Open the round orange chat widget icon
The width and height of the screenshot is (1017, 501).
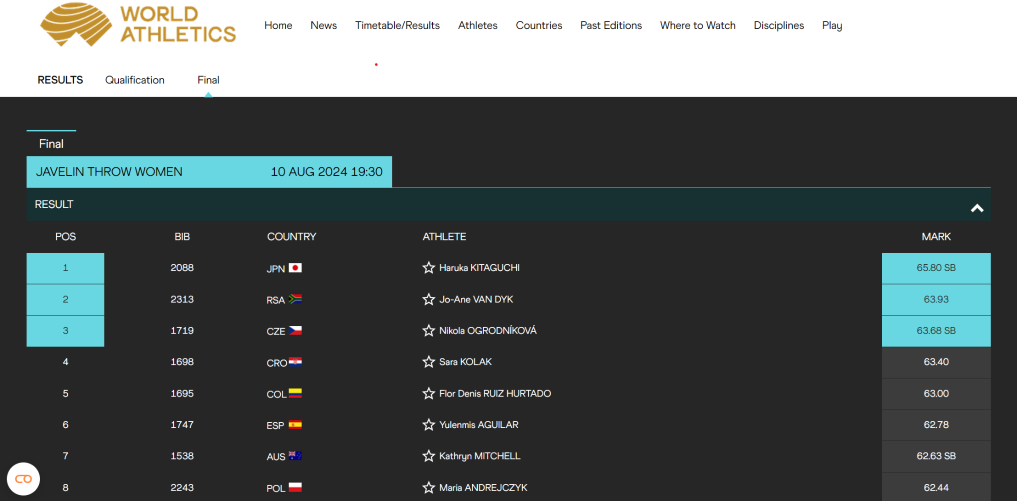[23, 479]
